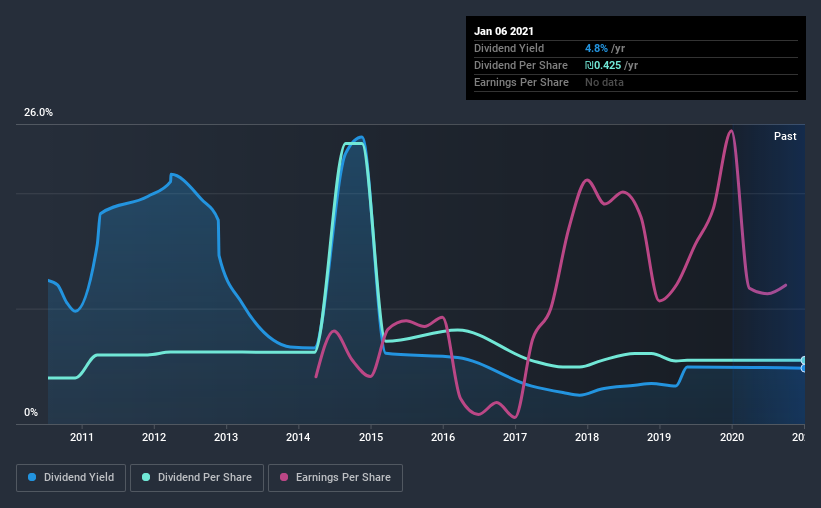
Task: Toggle the Dividend Yield legend button
Action: tap(71, 478)
